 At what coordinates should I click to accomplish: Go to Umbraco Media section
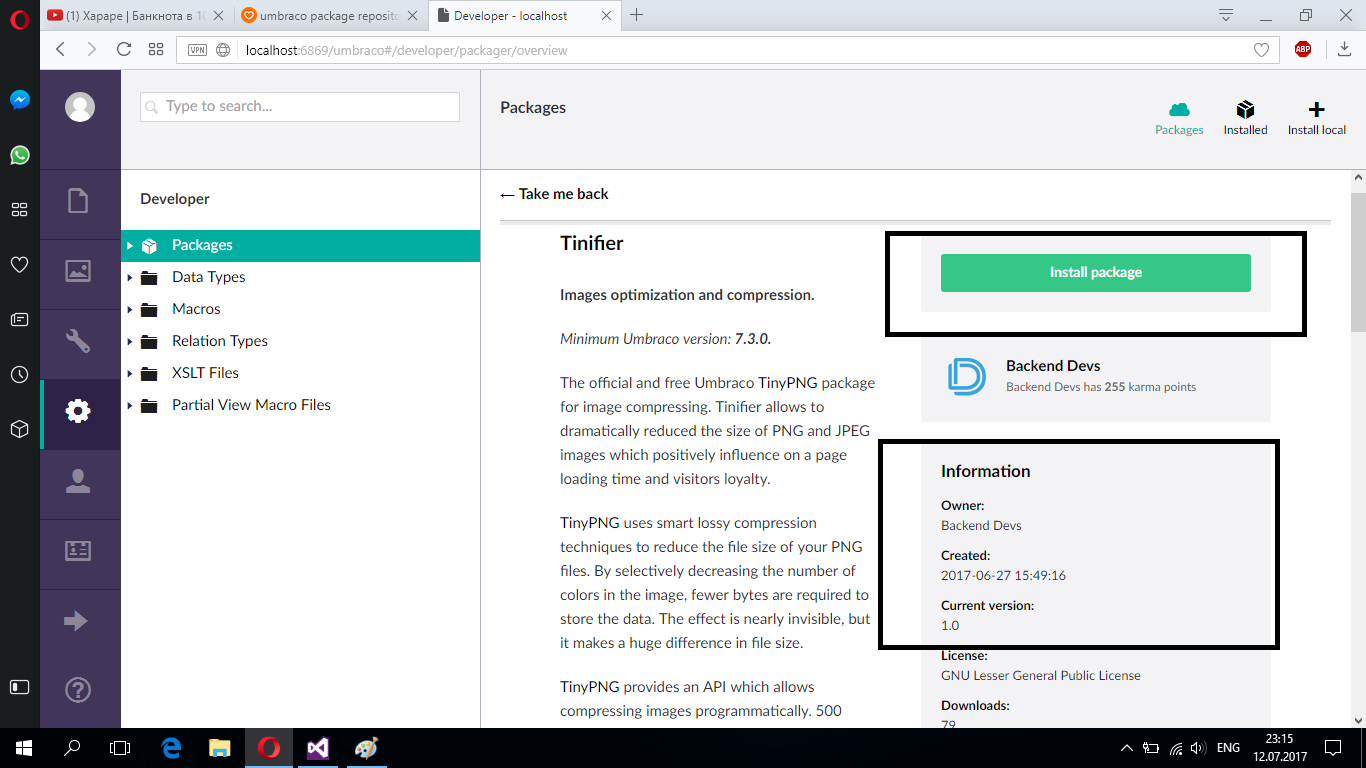click(x=78, y=270)
